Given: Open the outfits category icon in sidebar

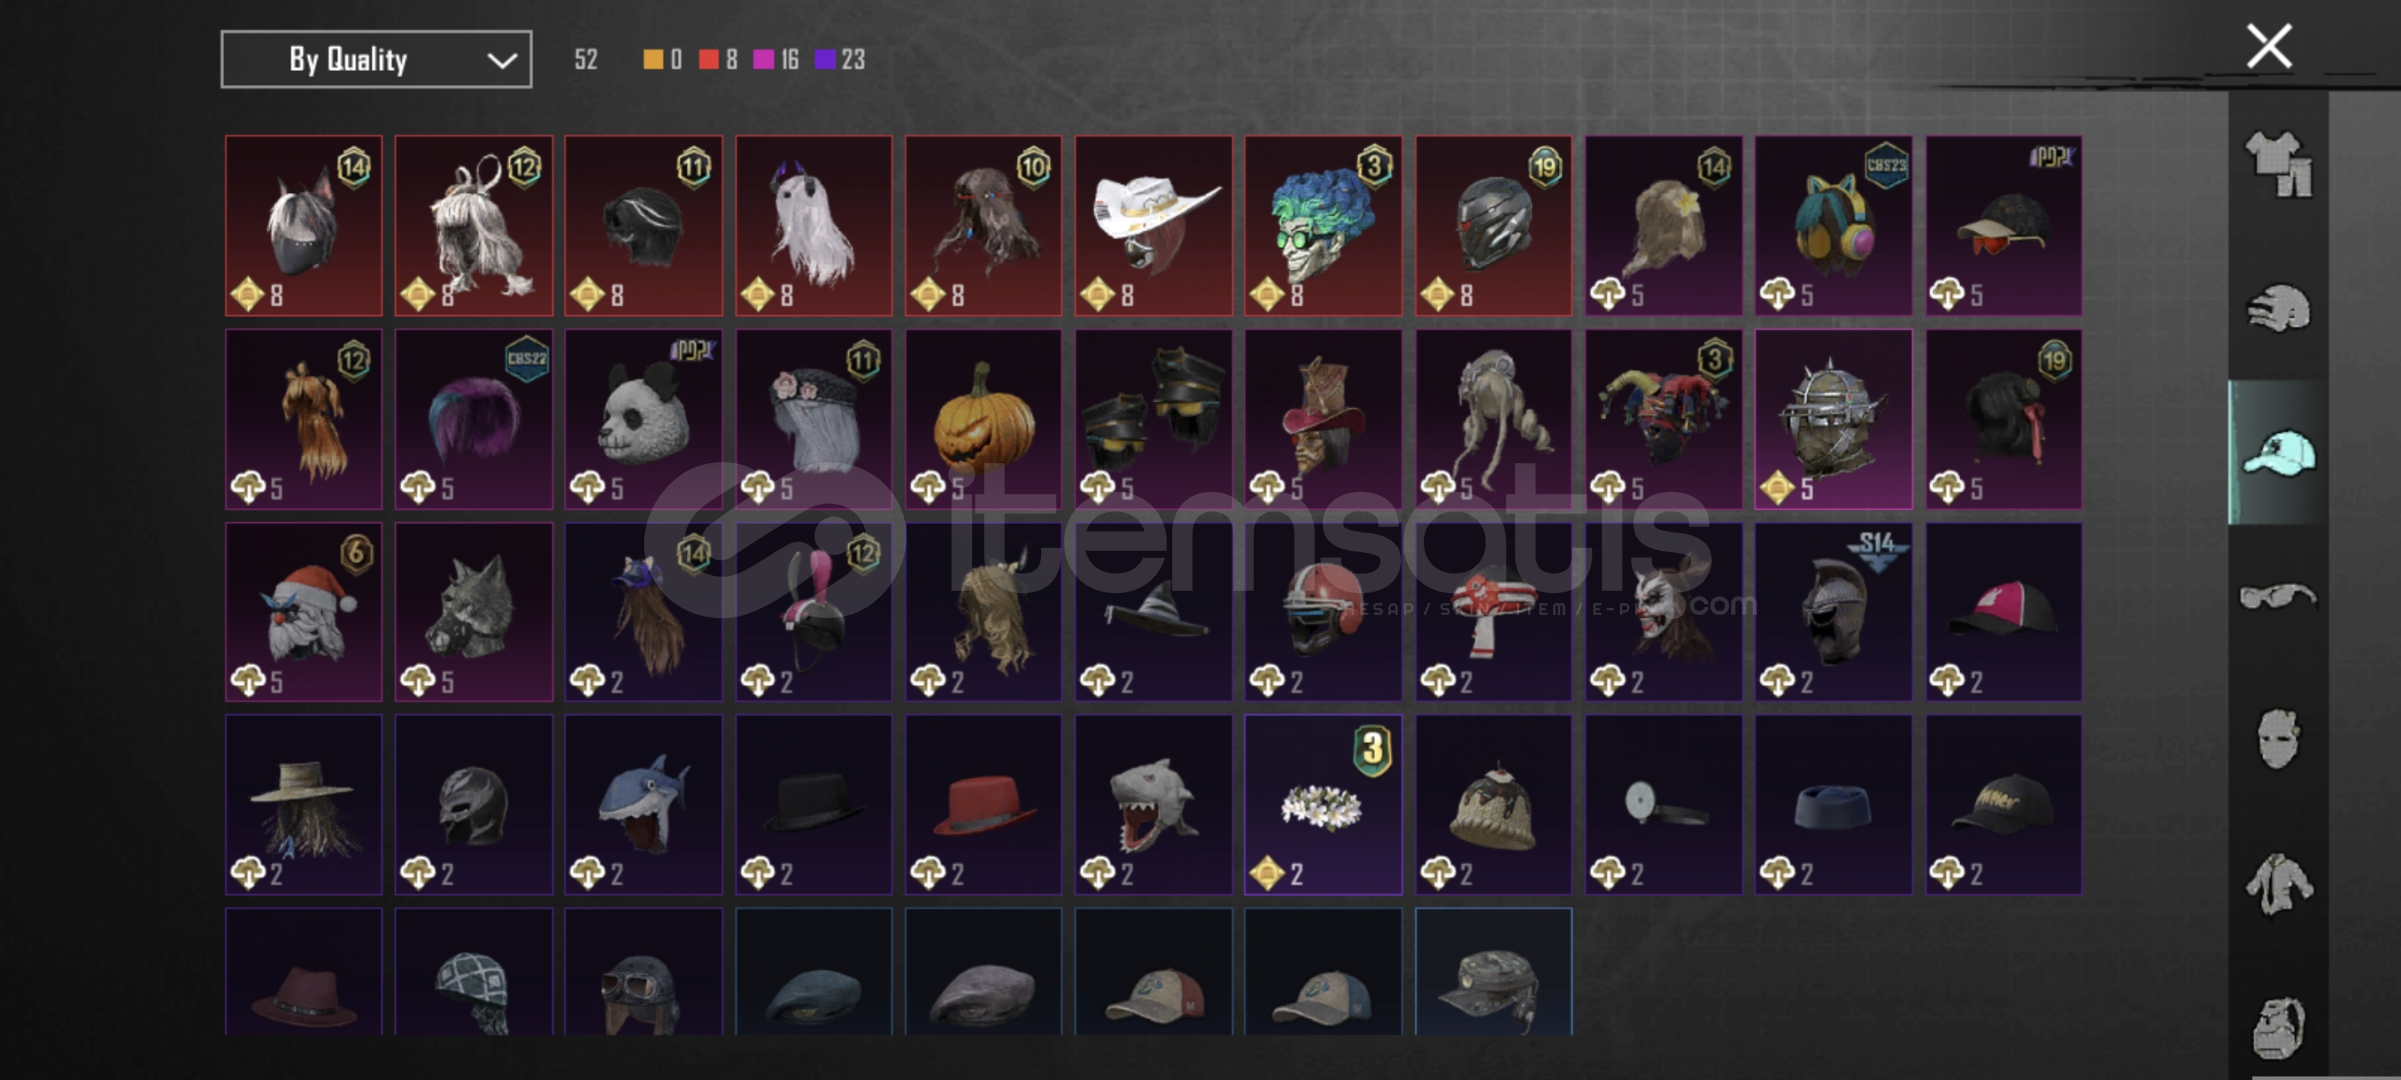Looking at the screenshot, I should point(2279,163).
